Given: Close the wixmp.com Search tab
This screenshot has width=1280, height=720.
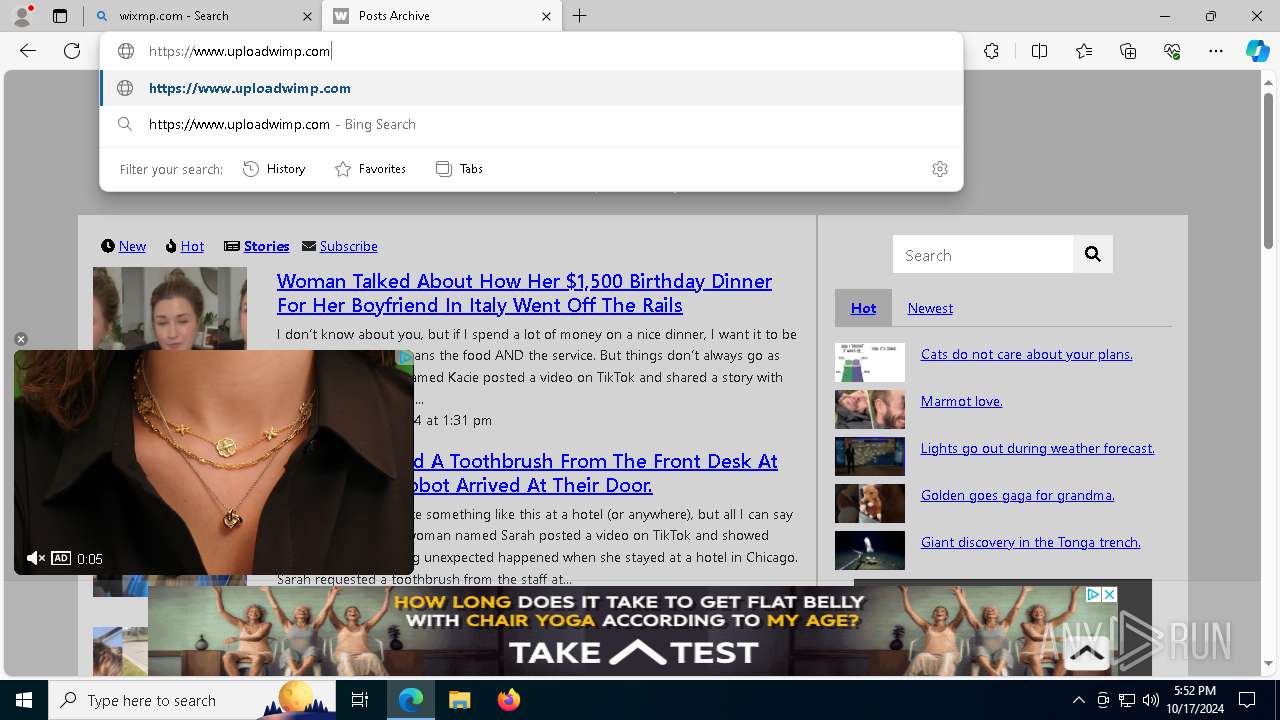Looking at the screenshot, I should click(307, 16).
